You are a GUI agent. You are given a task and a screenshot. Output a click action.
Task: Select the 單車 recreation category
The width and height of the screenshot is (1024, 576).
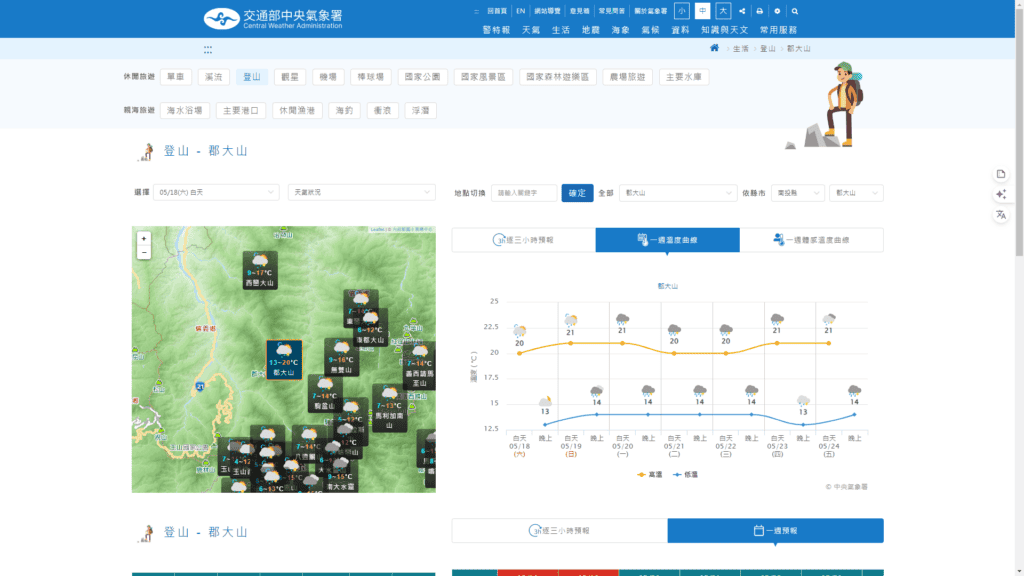point(176,77)
